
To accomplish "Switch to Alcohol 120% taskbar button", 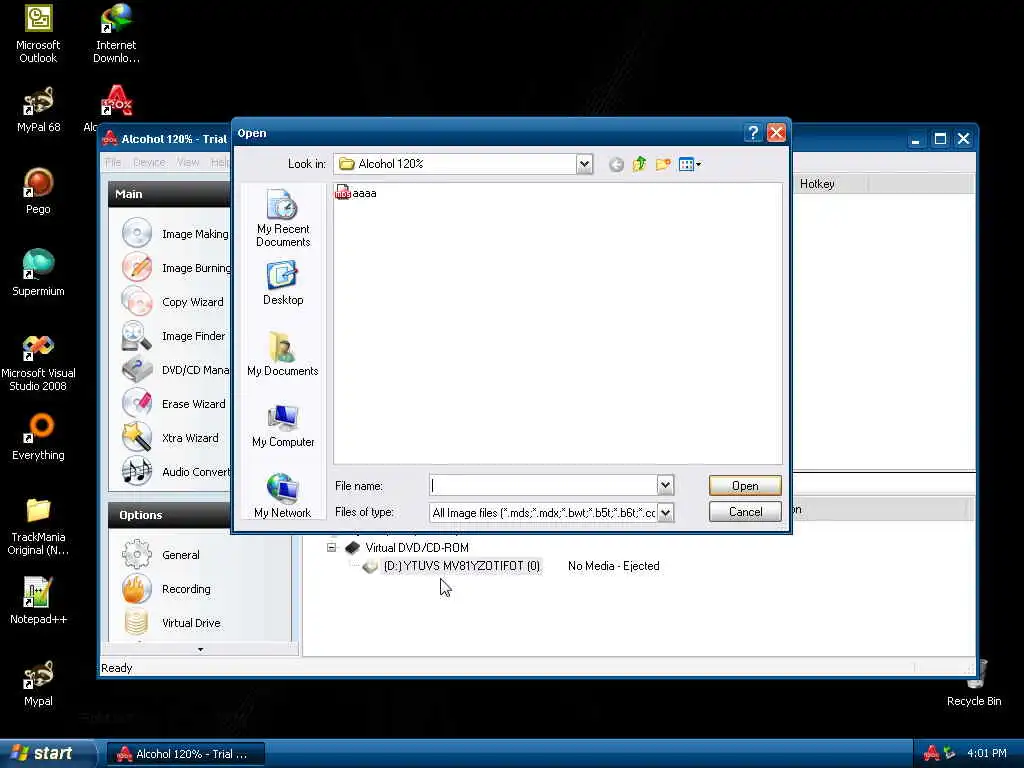I will tap(185, 754).
